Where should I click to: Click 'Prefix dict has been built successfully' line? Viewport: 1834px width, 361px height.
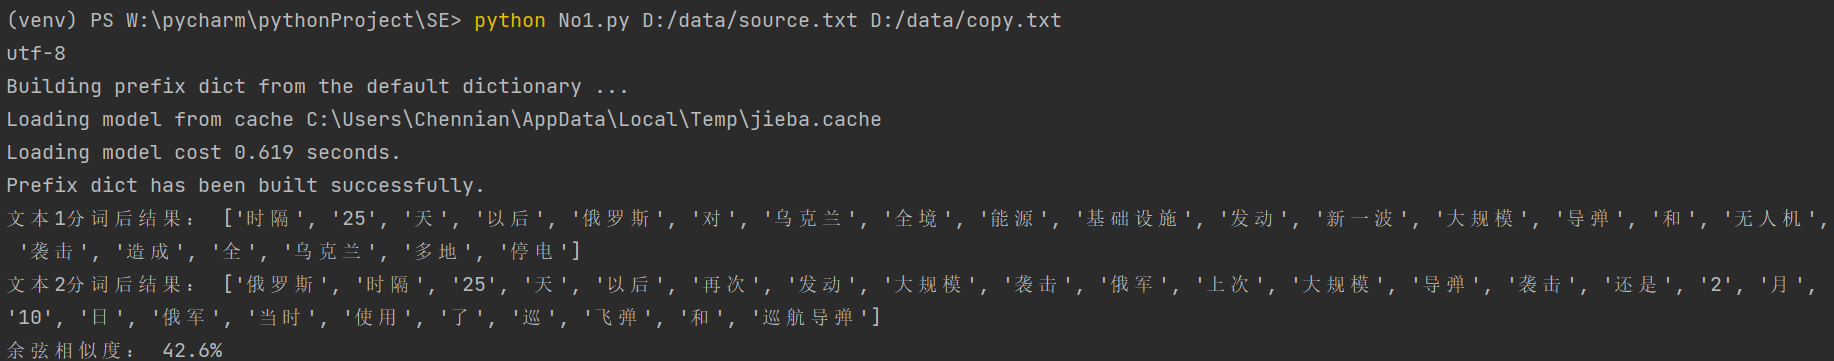(x=245, y=186)
